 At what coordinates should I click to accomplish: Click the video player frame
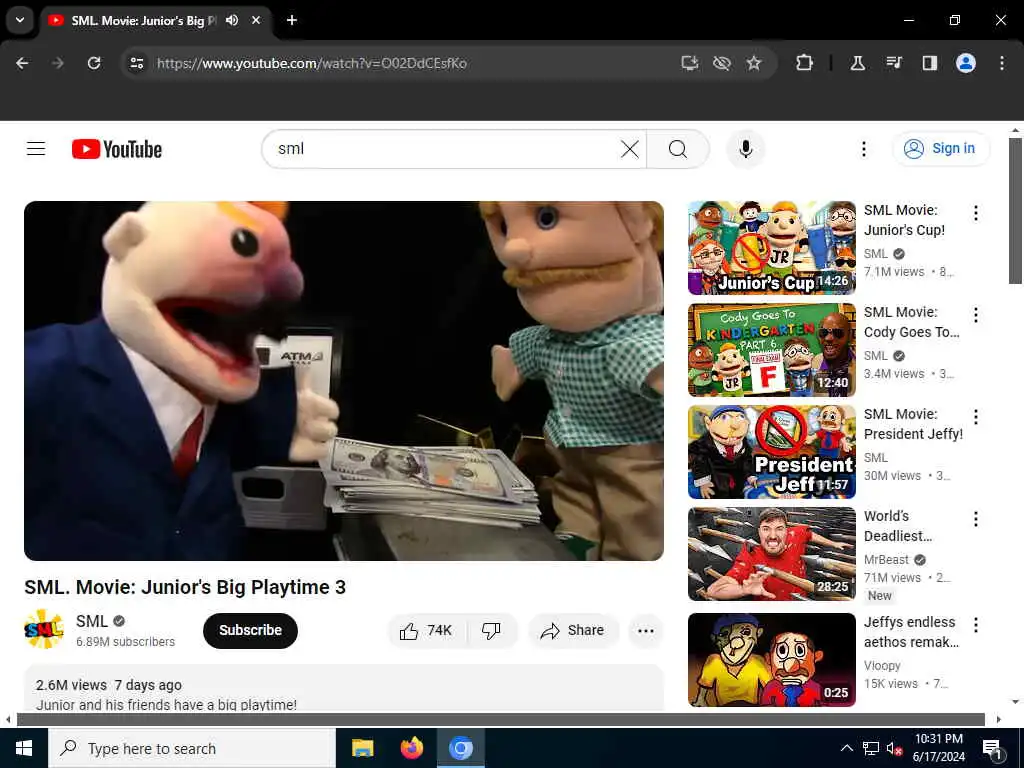[344, 381]
